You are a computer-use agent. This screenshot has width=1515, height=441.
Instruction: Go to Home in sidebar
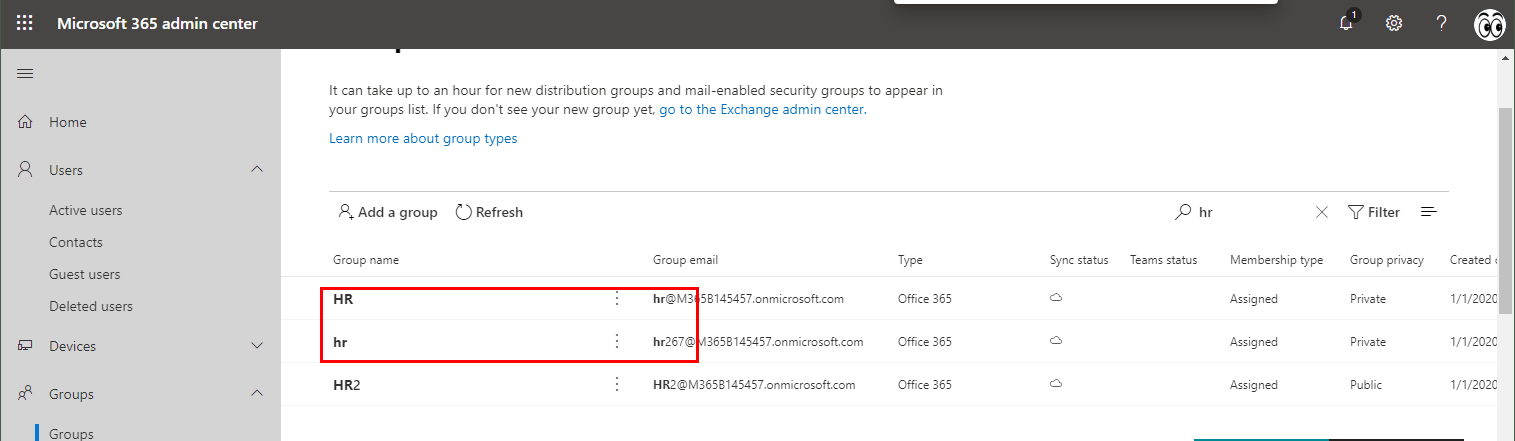pos(67,122)
